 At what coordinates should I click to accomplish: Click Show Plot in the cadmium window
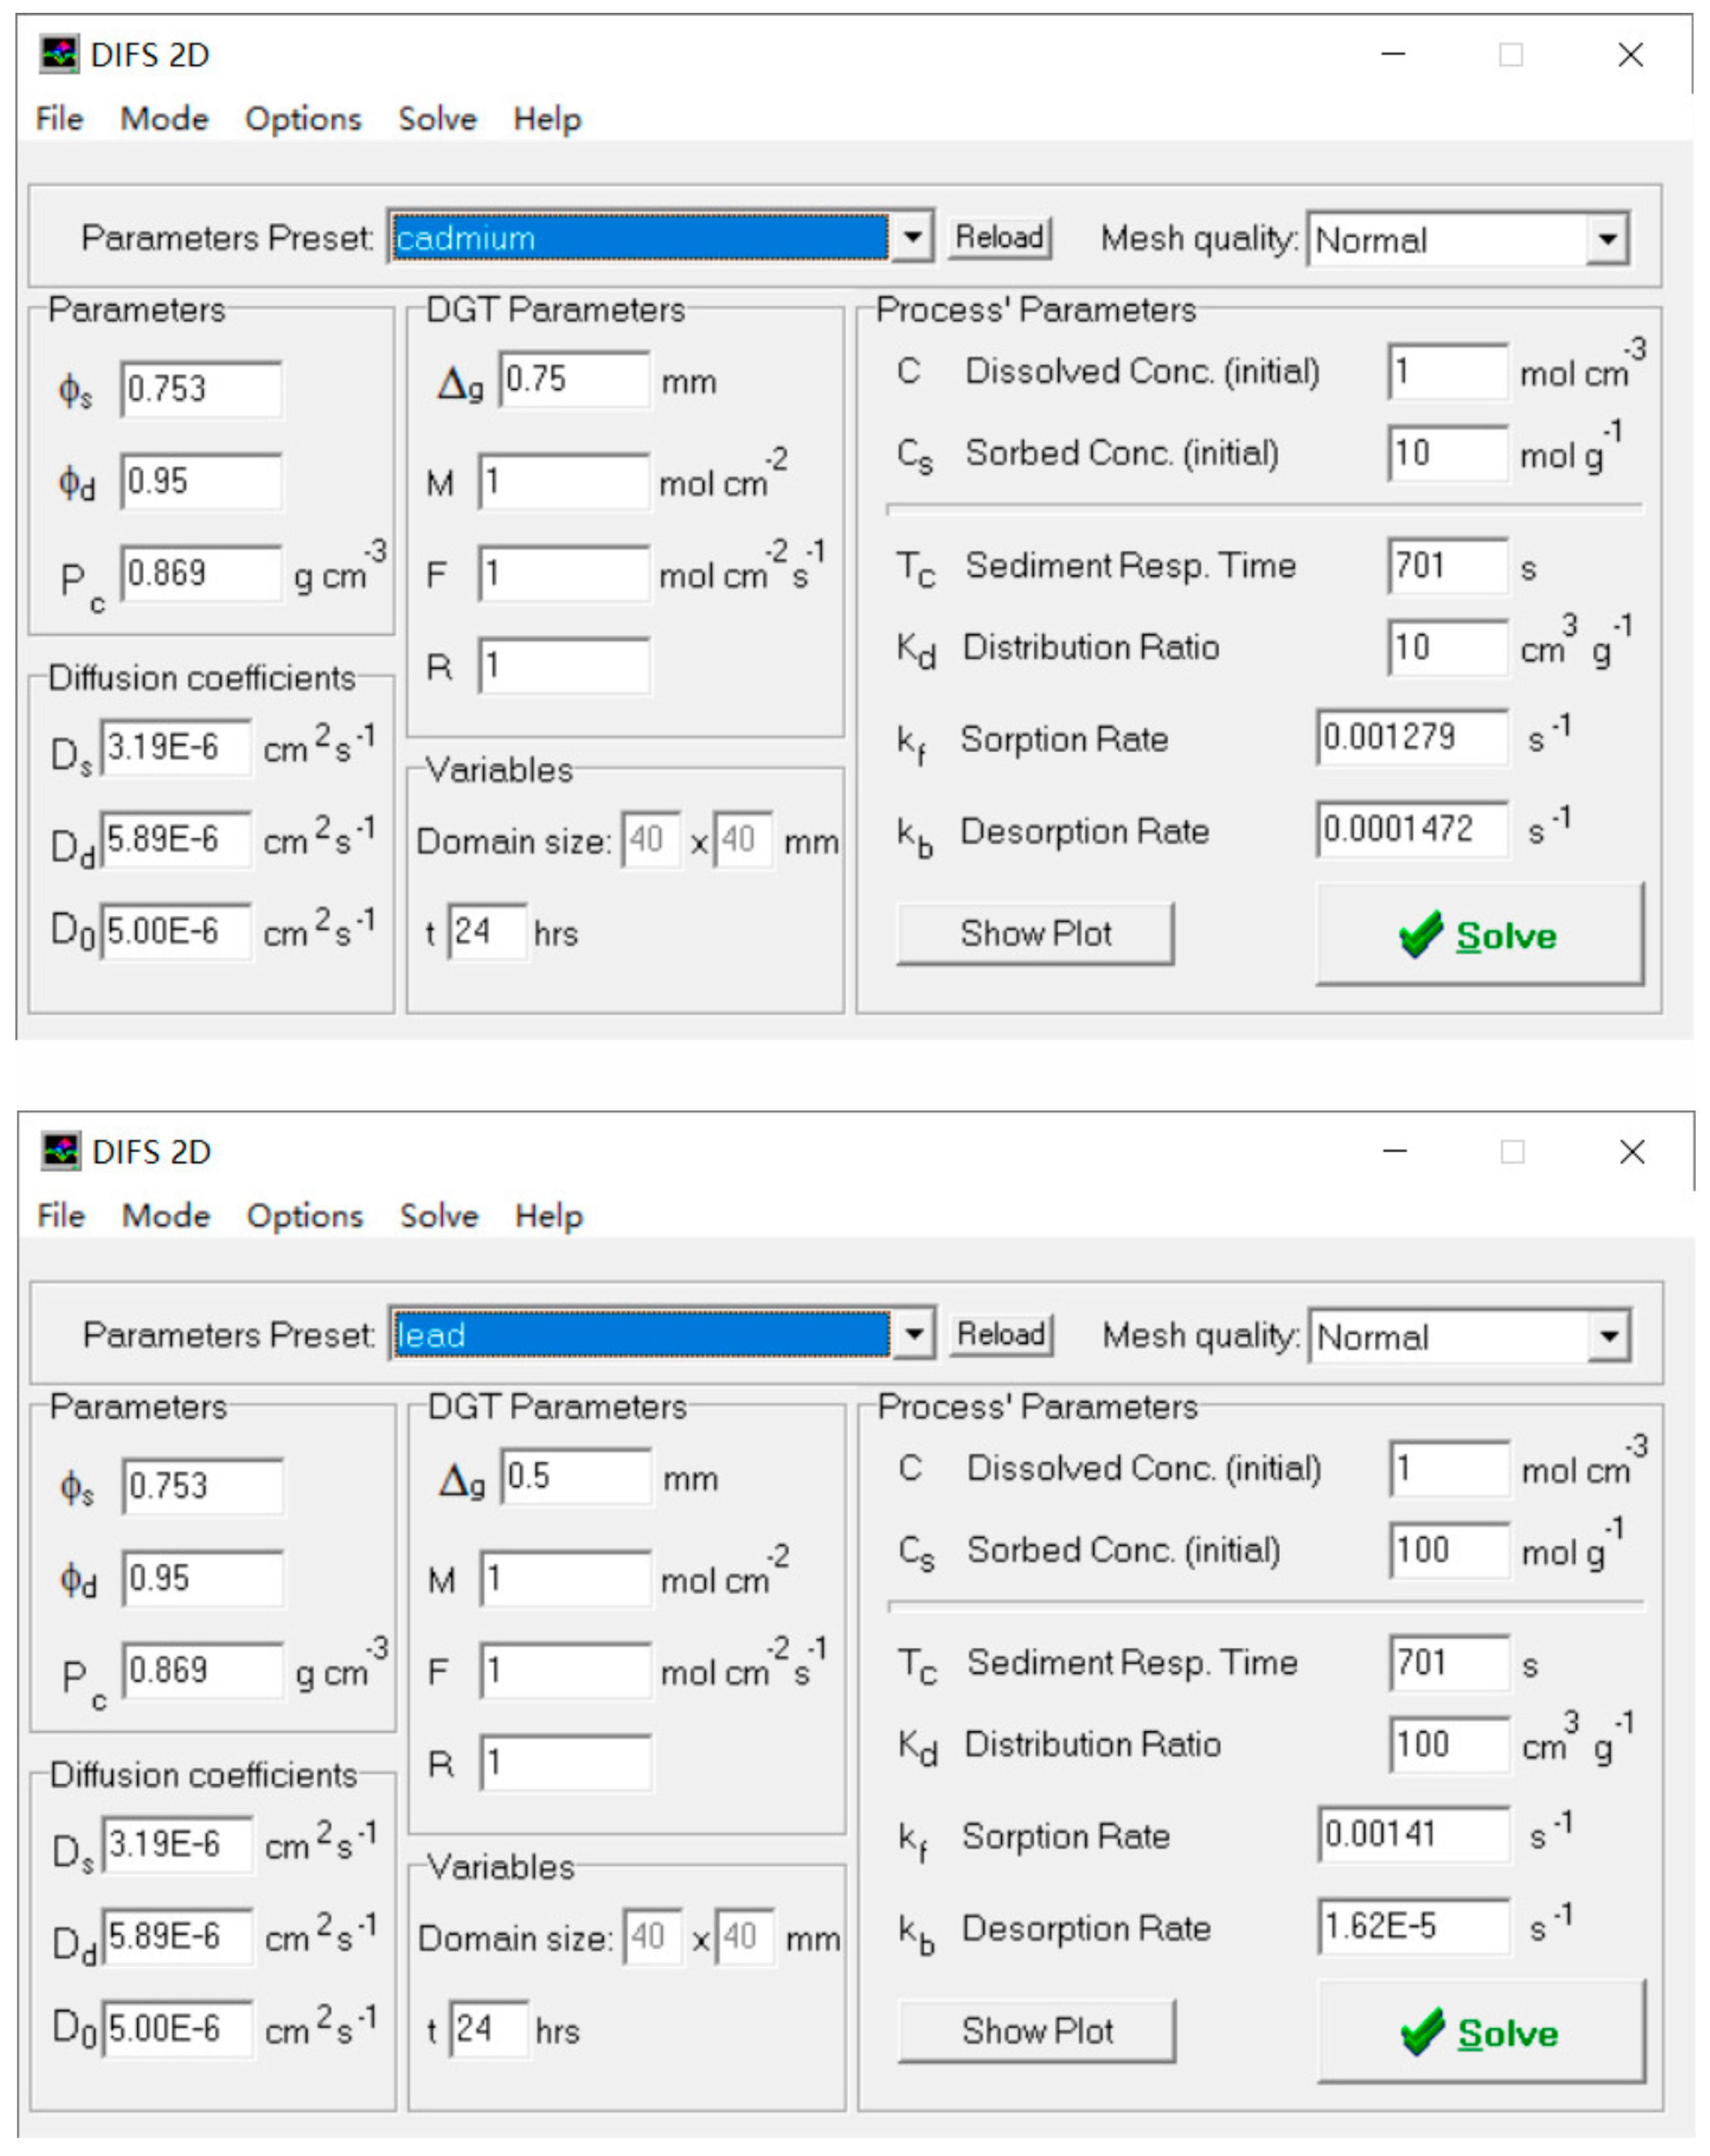click(x=1035, y=934)
